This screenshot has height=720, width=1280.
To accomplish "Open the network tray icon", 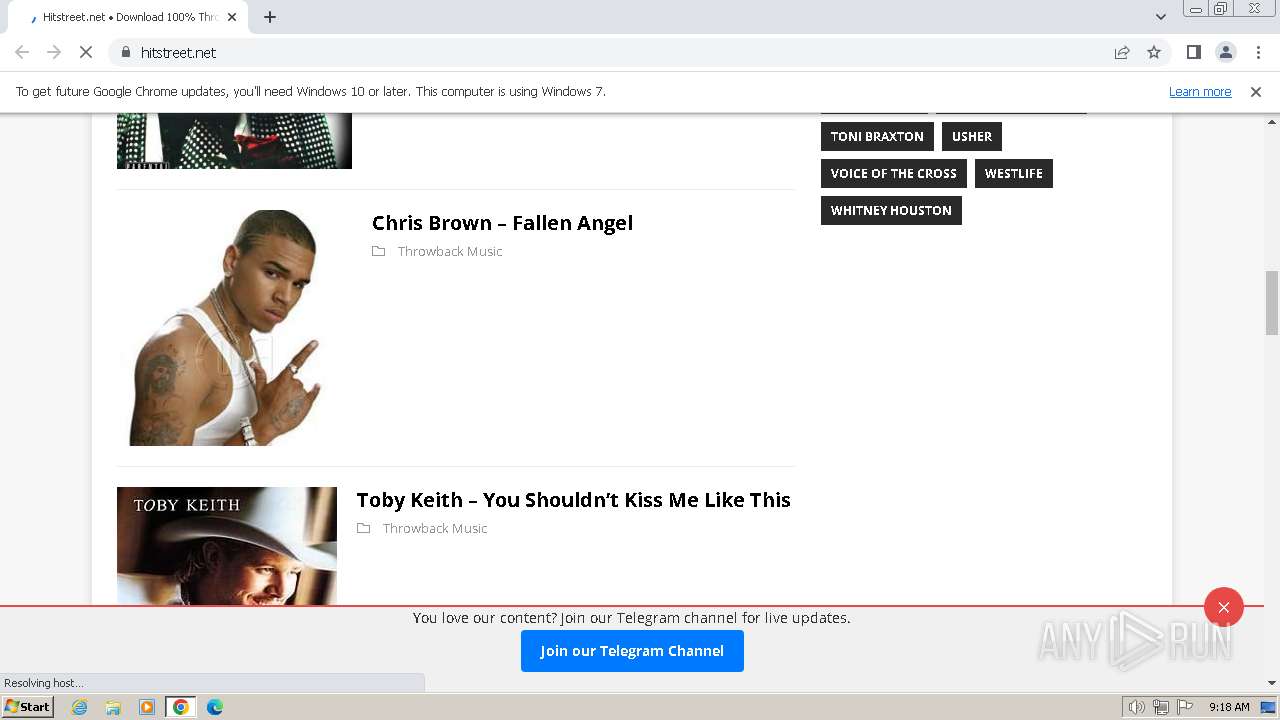I will point(1161,707).
